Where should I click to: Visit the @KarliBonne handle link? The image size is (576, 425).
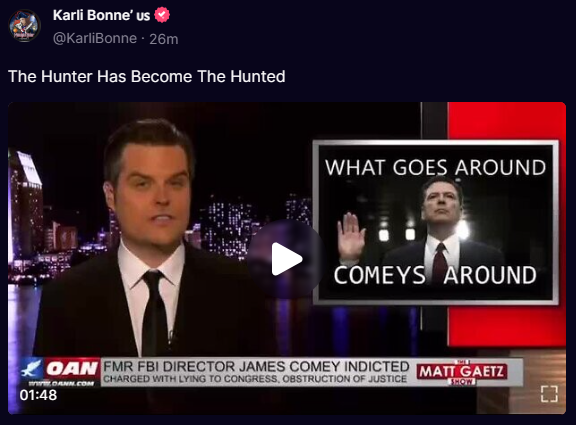point(95,39)
